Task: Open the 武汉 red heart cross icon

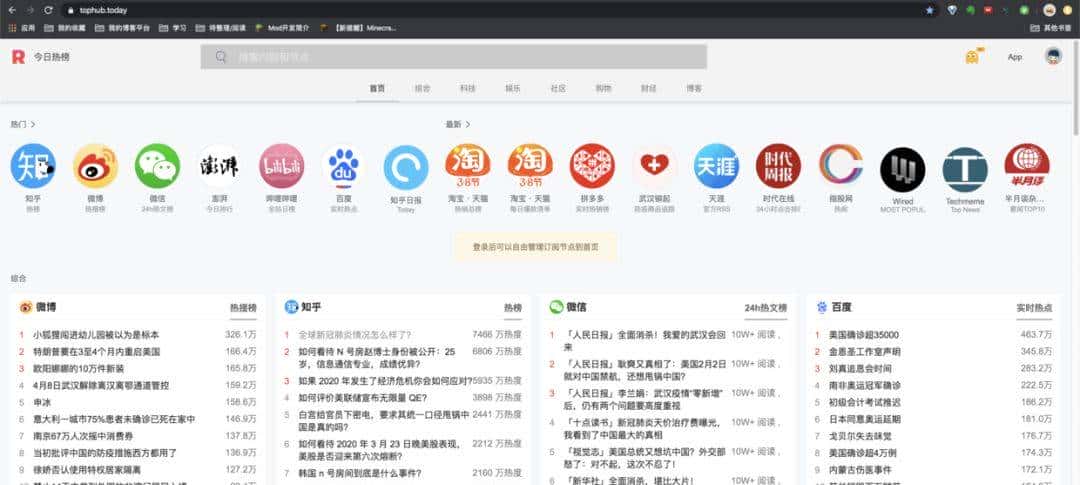Action: pyautogui.click(x=654, y=166)
